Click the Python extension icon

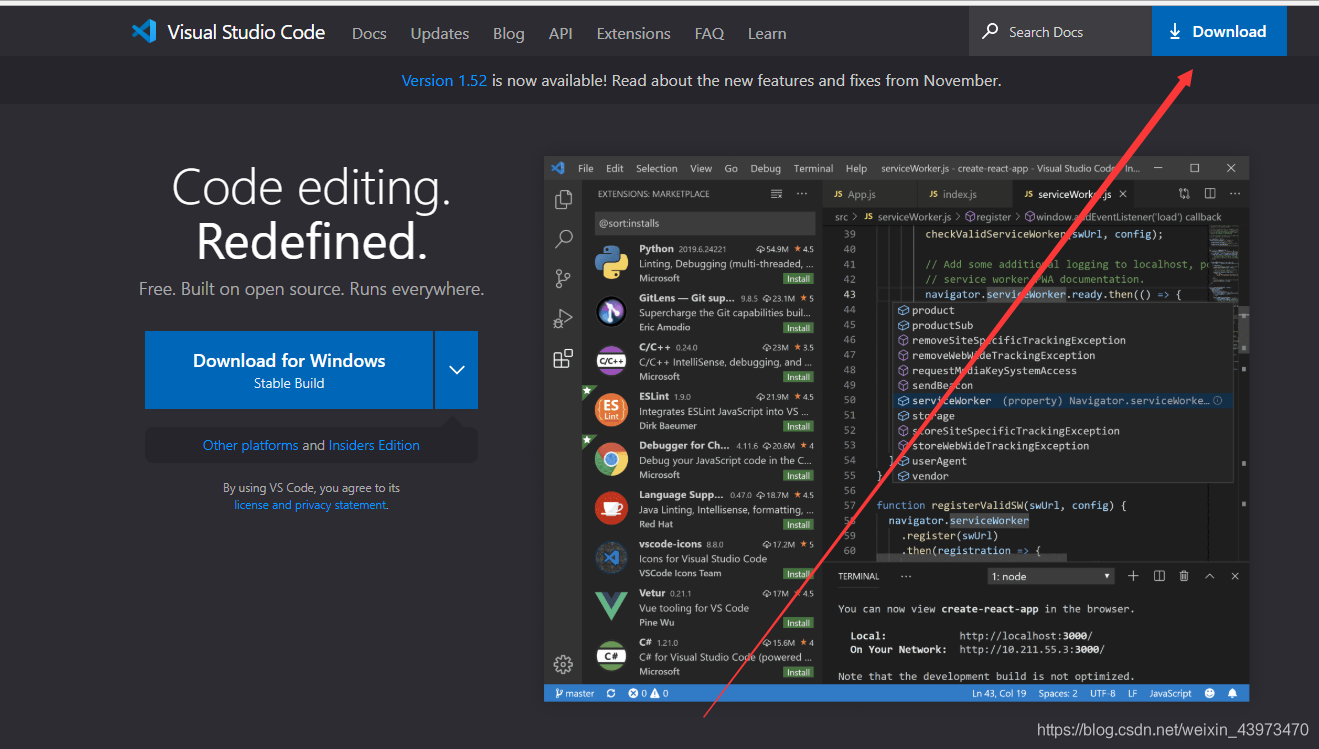click(x=611, y=263)
